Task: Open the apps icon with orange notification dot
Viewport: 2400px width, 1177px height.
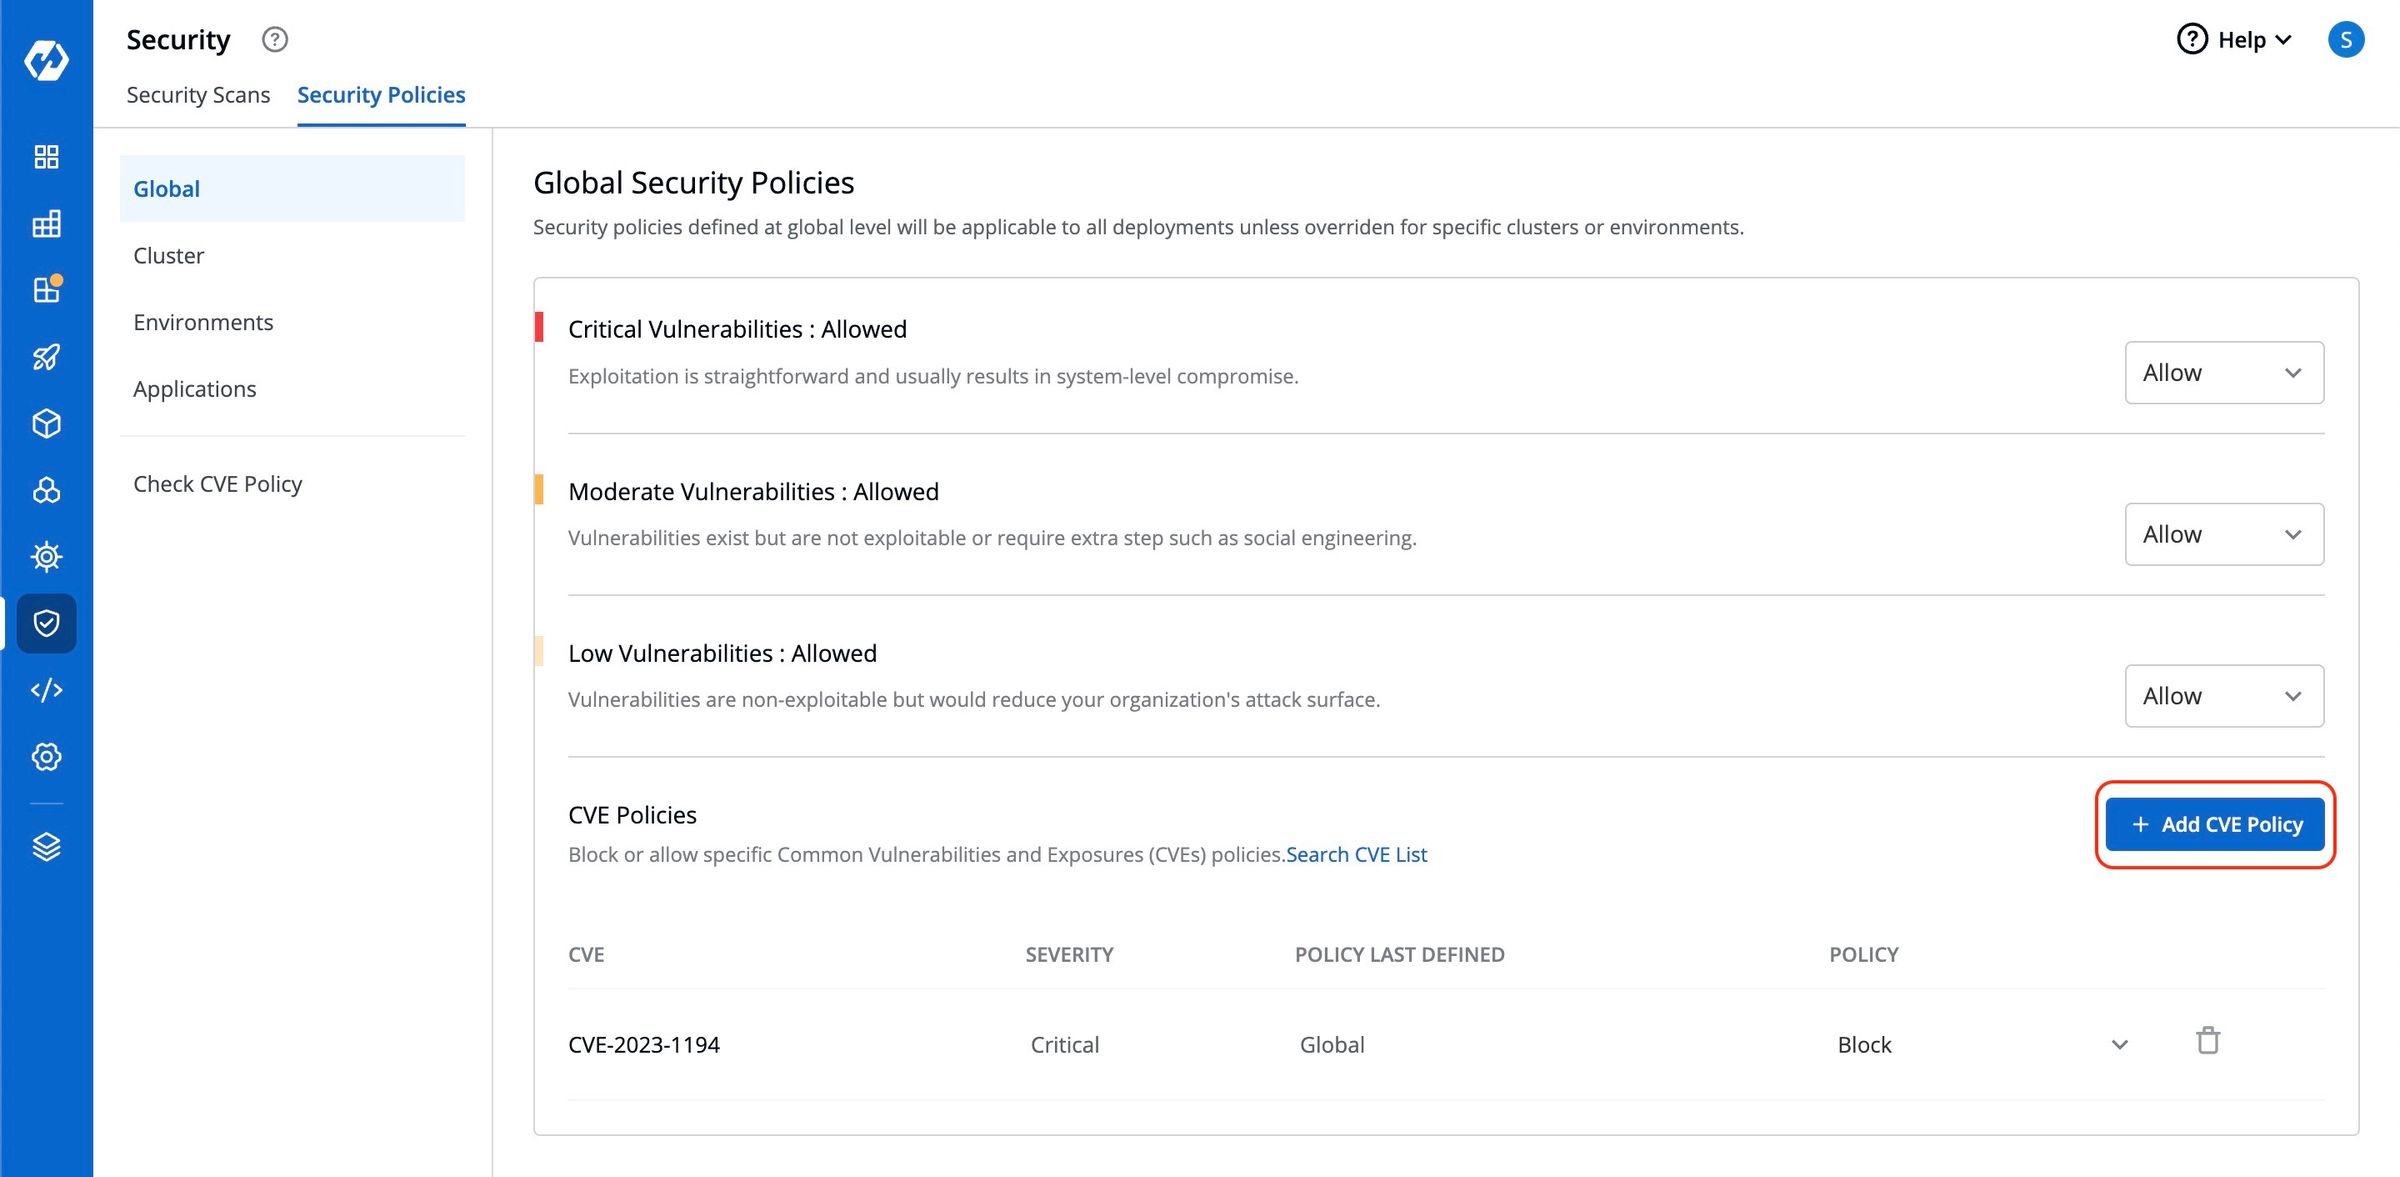Action: 46,290
